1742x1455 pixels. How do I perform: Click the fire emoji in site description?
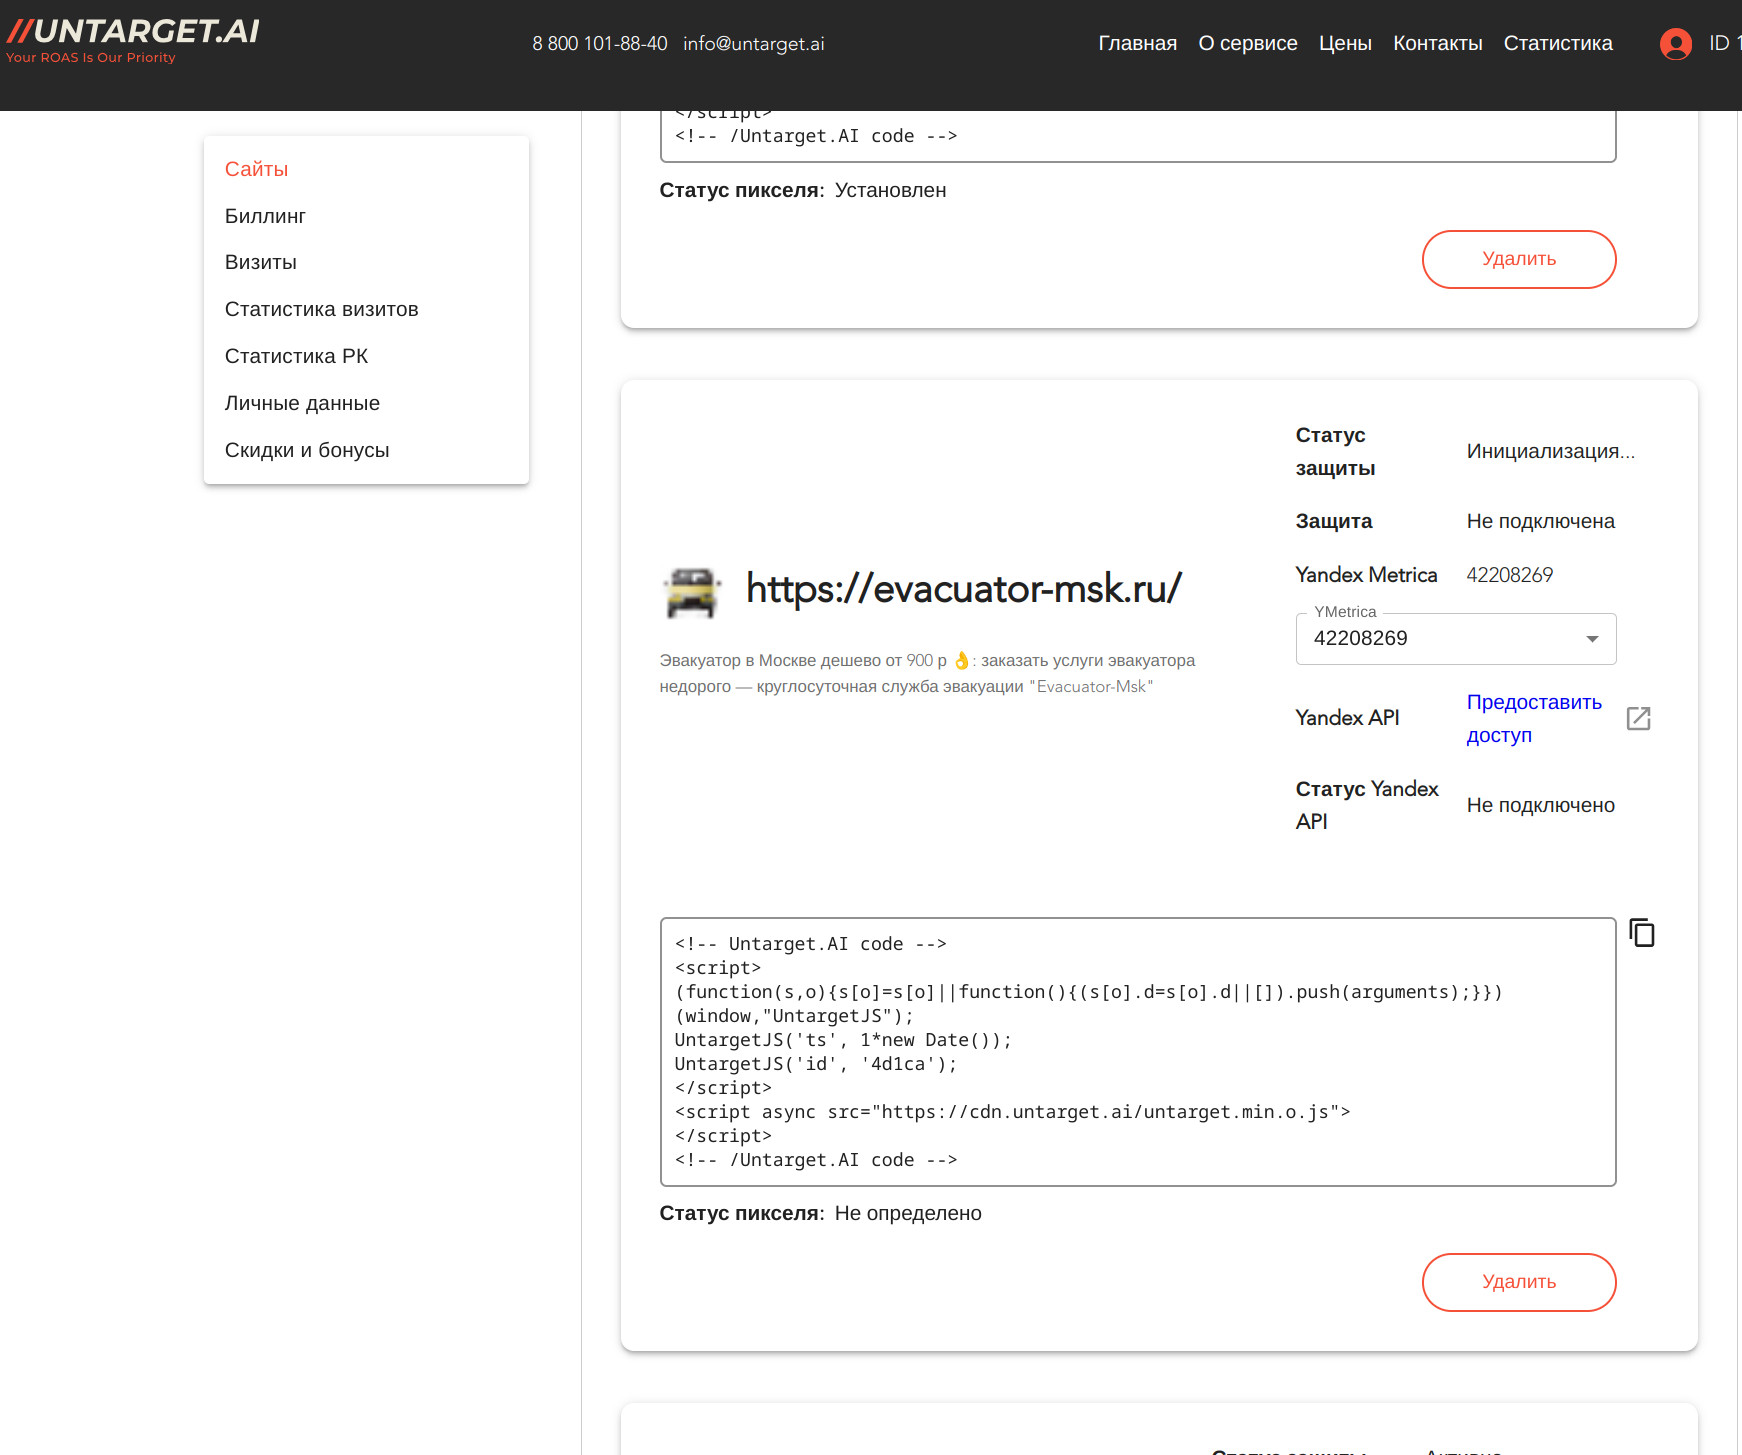click(x=962, y=660)
